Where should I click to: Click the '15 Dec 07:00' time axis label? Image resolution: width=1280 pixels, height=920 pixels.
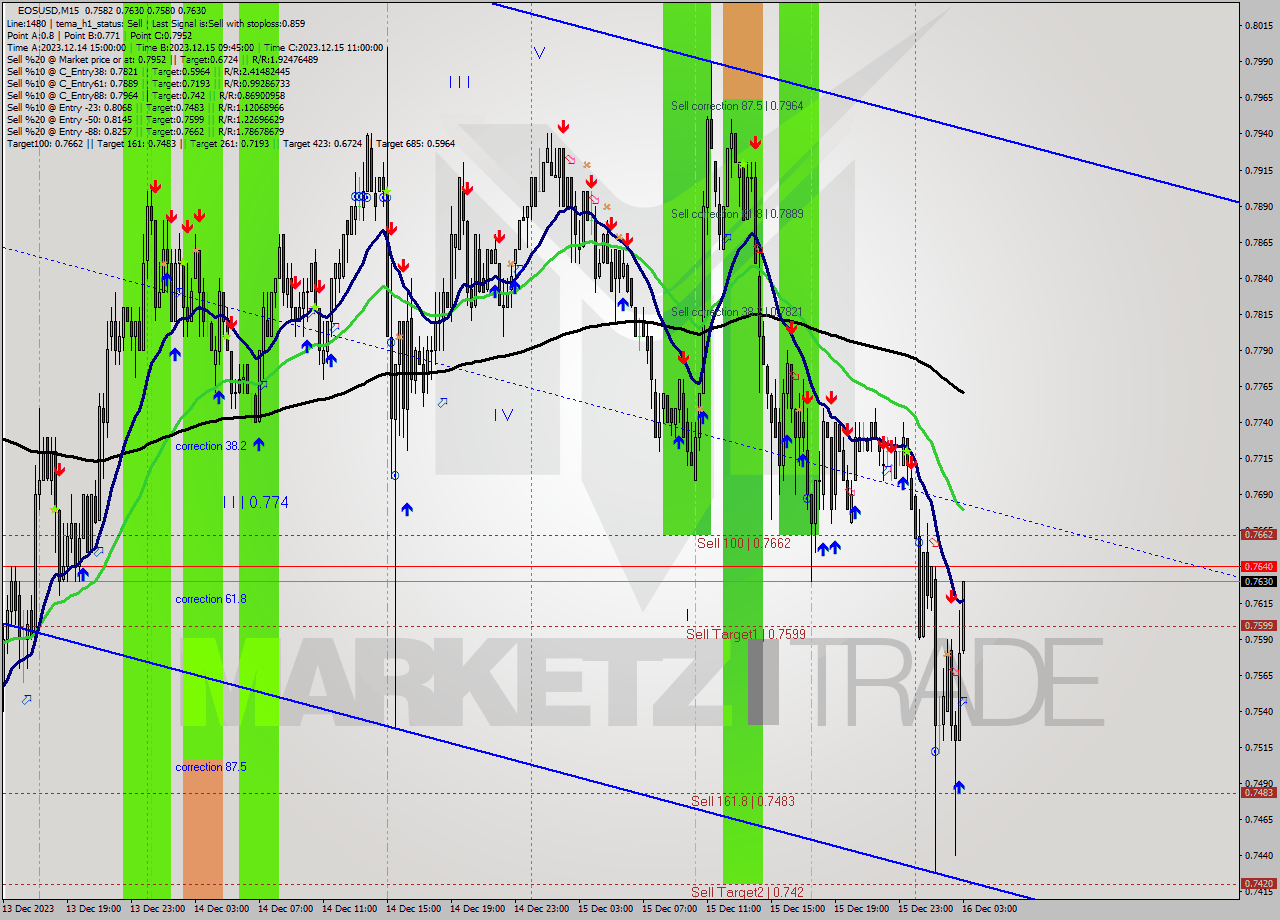pyautogui.click(x=669, y=909)
